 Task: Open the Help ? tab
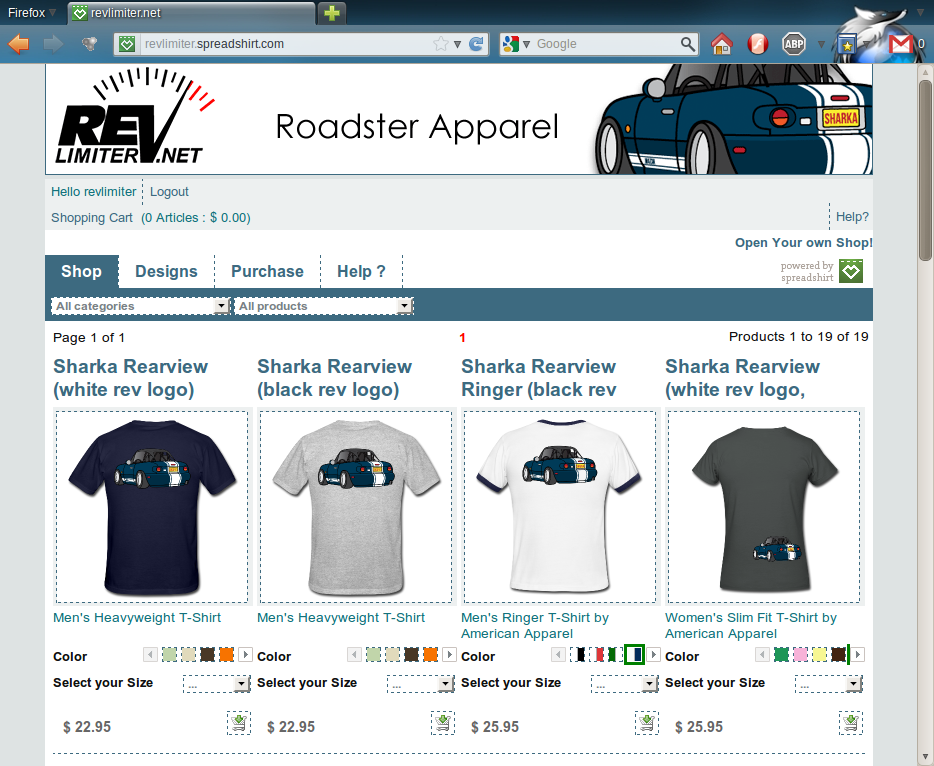pos(361,272)
